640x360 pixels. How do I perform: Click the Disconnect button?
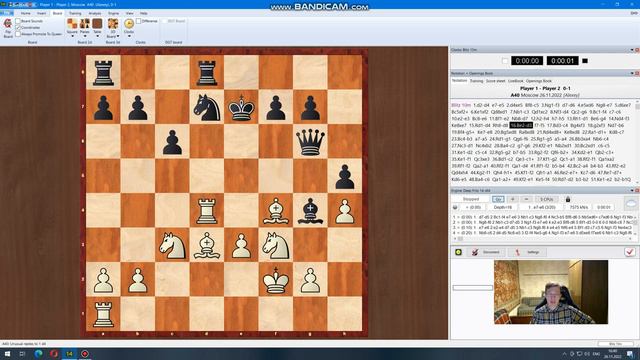pyautogui.click(x=486, y=252)
